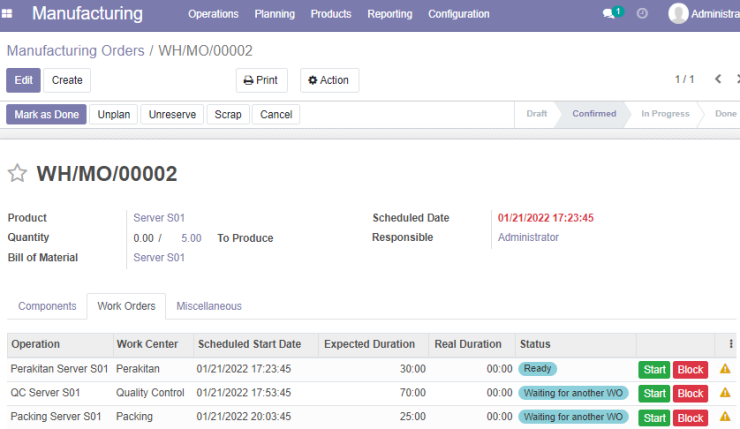Open the Configuration menu
The height and width of the screenshot is (429, 740).
(x=459, y=14)
